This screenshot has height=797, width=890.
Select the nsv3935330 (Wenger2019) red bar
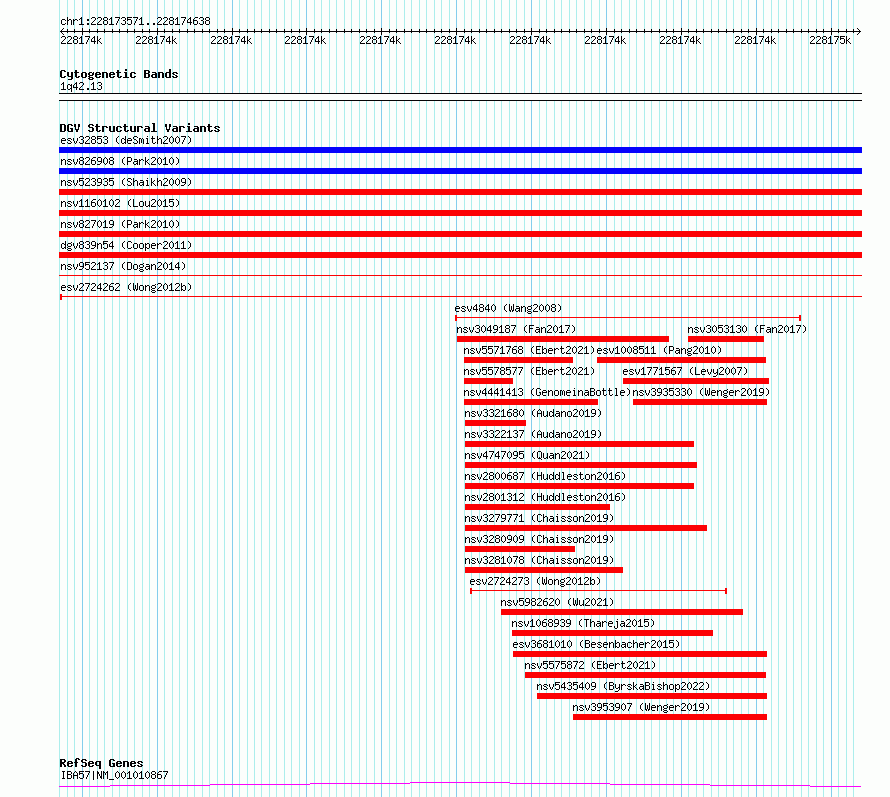click(700, 402)
